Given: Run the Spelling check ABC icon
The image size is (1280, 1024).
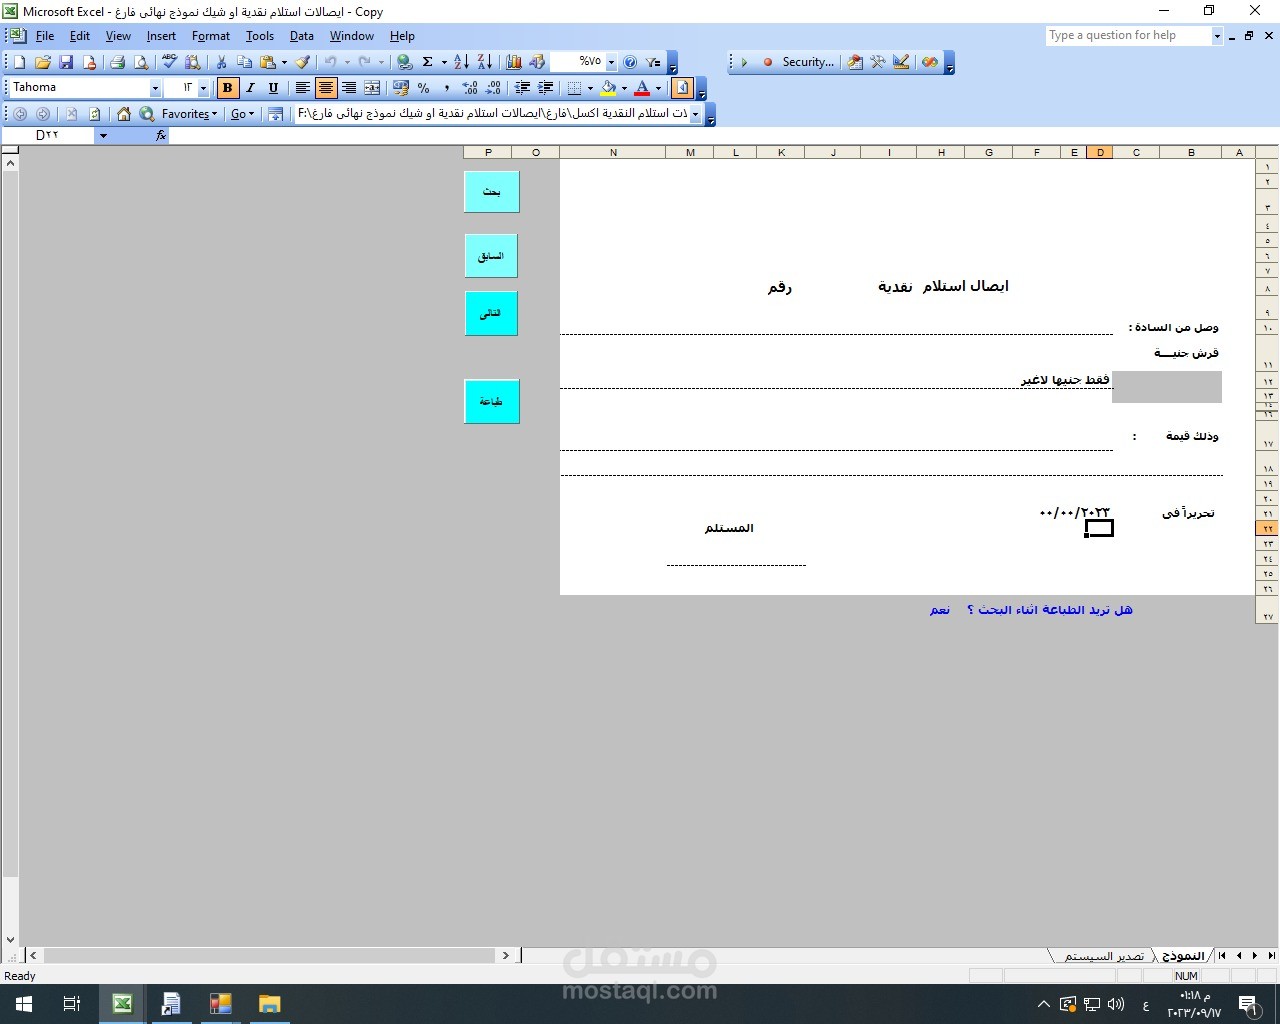Looking at the screenshot, I should tap(169, 62).
